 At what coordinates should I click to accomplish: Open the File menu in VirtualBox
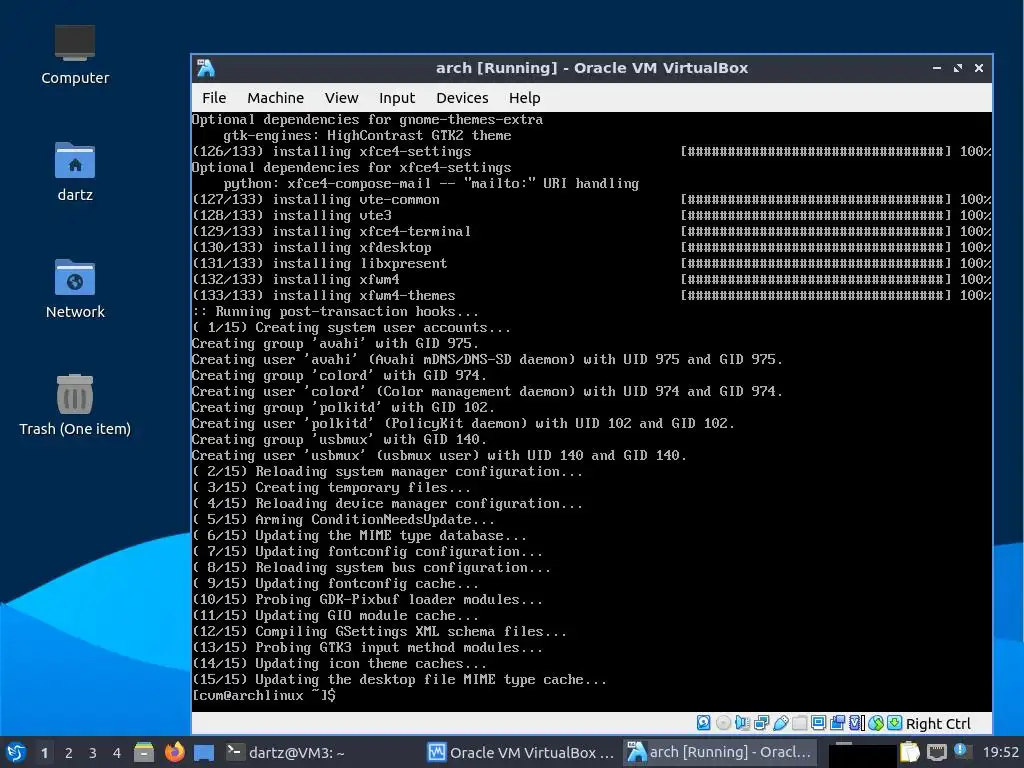click(x=214, y=98)
